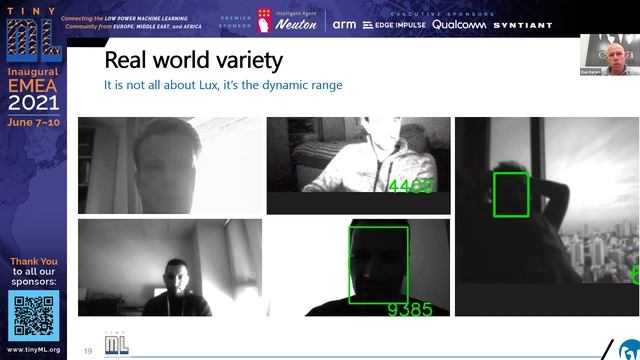Viewport: 640px width, 360px height.
Task: Click the city skyline window image
Action: (x=547, y=216)
